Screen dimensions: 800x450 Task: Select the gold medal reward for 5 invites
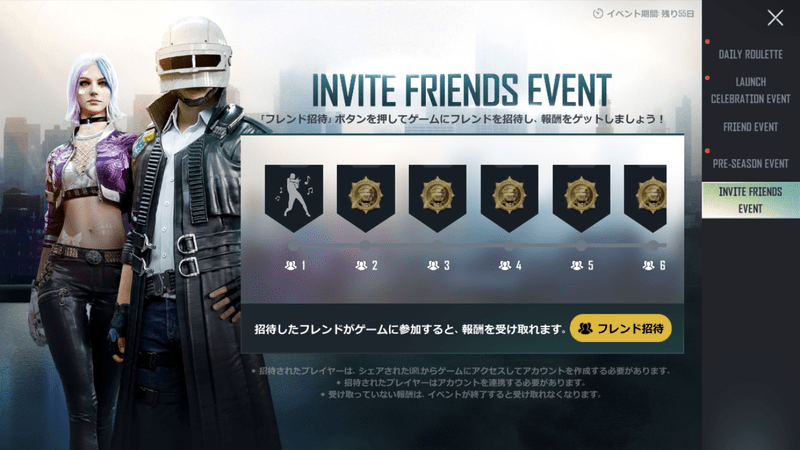581,198
